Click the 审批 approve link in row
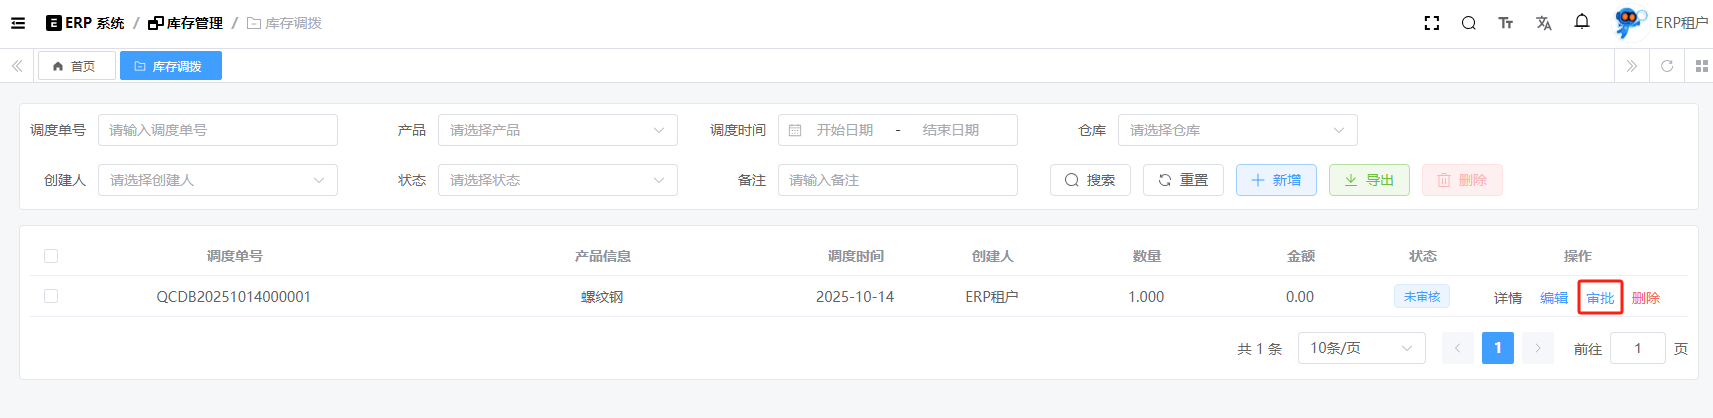 click(x=1599, y=298)
